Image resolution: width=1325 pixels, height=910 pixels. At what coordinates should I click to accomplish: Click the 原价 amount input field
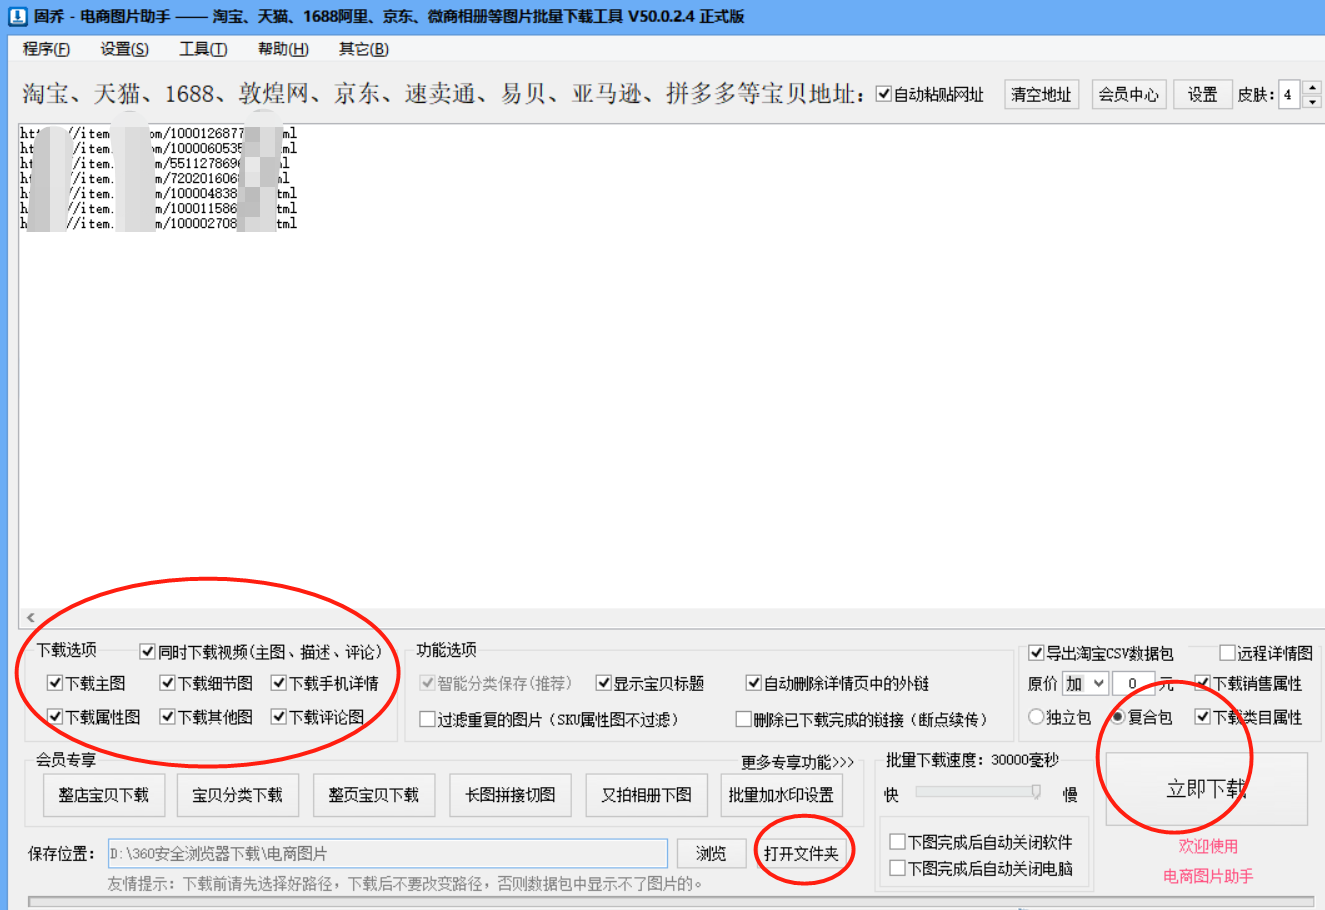(1134, 684)
